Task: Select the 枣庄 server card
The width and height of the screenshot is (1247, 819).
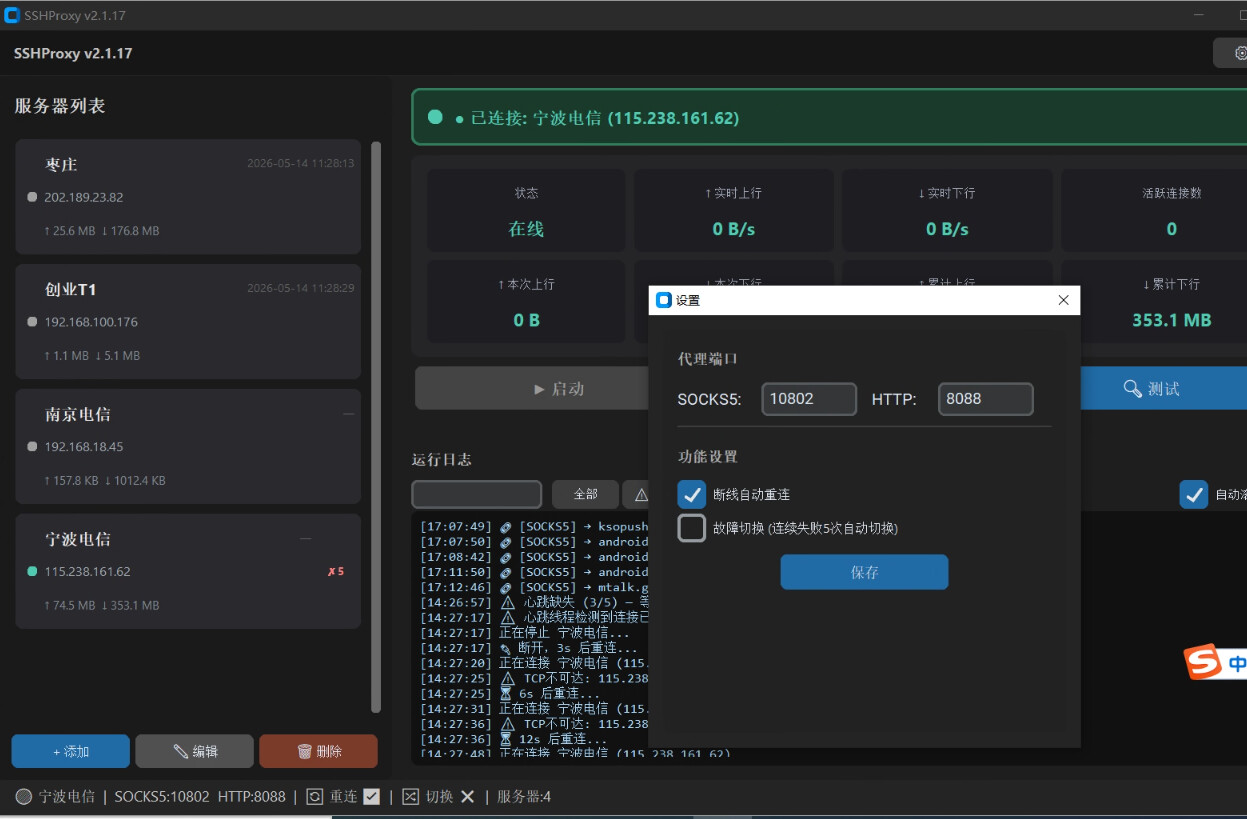Action: tap(188, 196)
